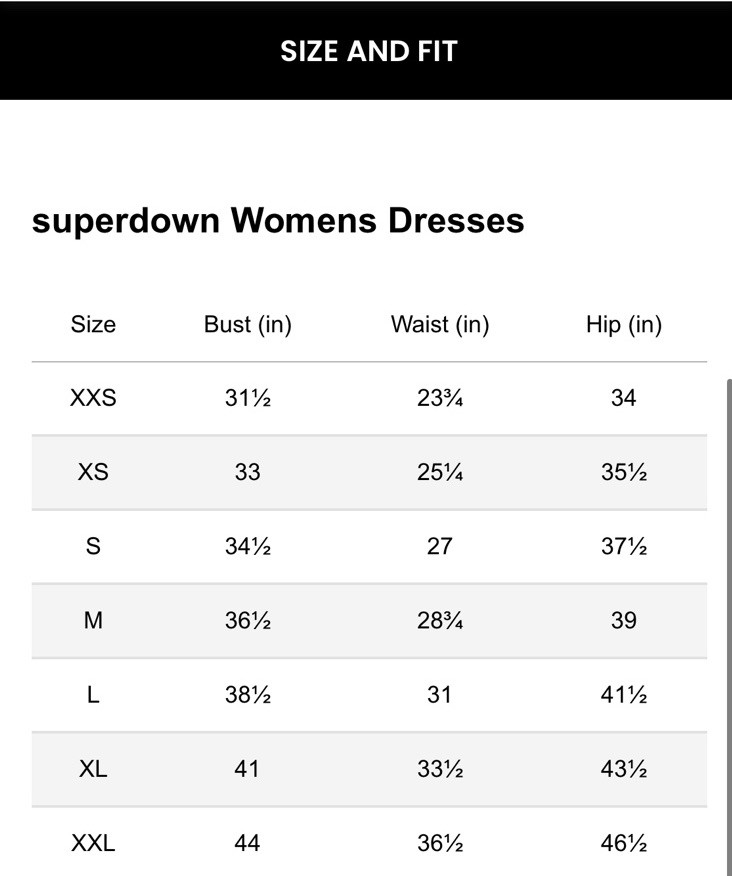Click the XL hip value 43½
732x876 pixels.
click(623, 769)
